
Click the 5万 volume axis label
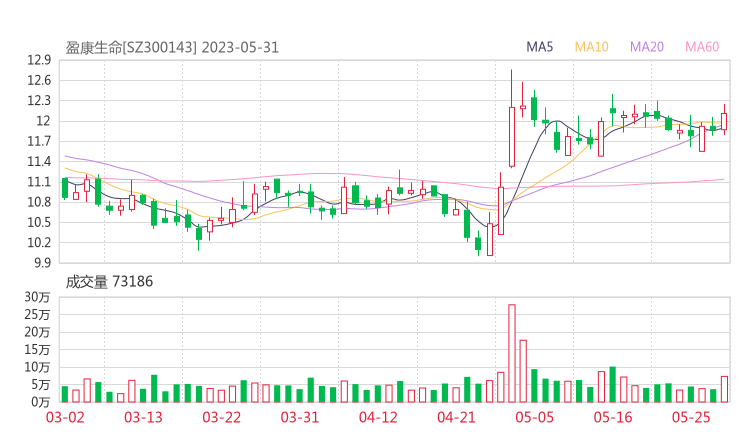(41, 385)
